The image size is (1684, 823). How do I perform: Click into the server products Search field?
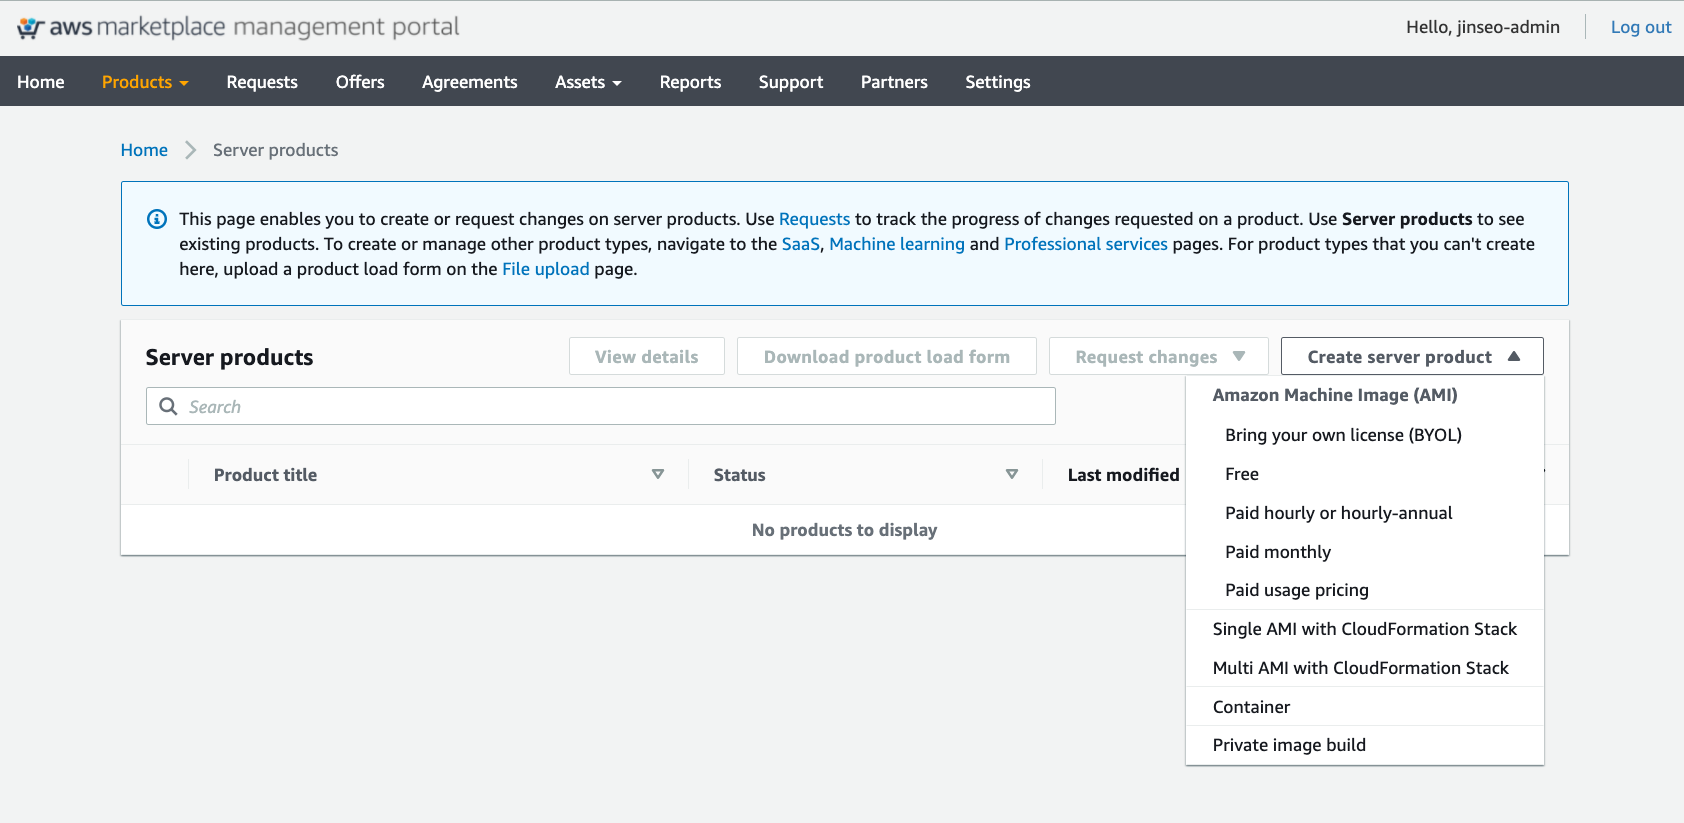pyautogui.click(x=601, y=406)
